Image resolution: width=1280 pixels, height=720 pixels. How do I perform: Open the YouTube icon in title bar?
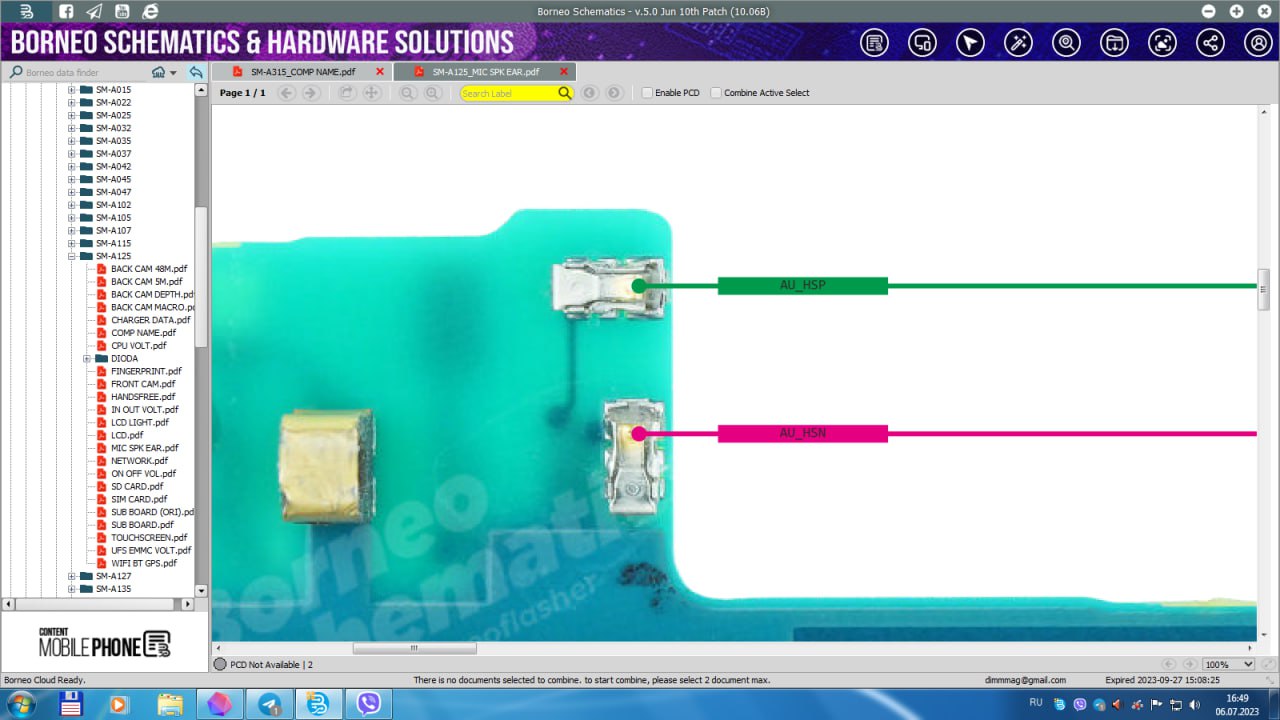point(122,11)
